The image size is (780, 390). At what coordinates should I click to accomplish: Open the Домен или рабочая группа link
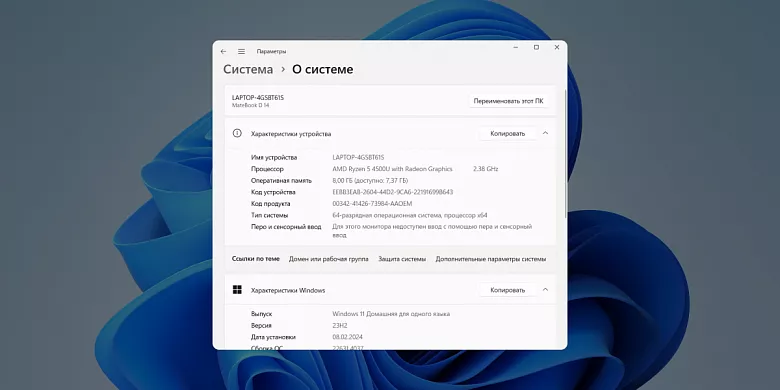(328, 259)
